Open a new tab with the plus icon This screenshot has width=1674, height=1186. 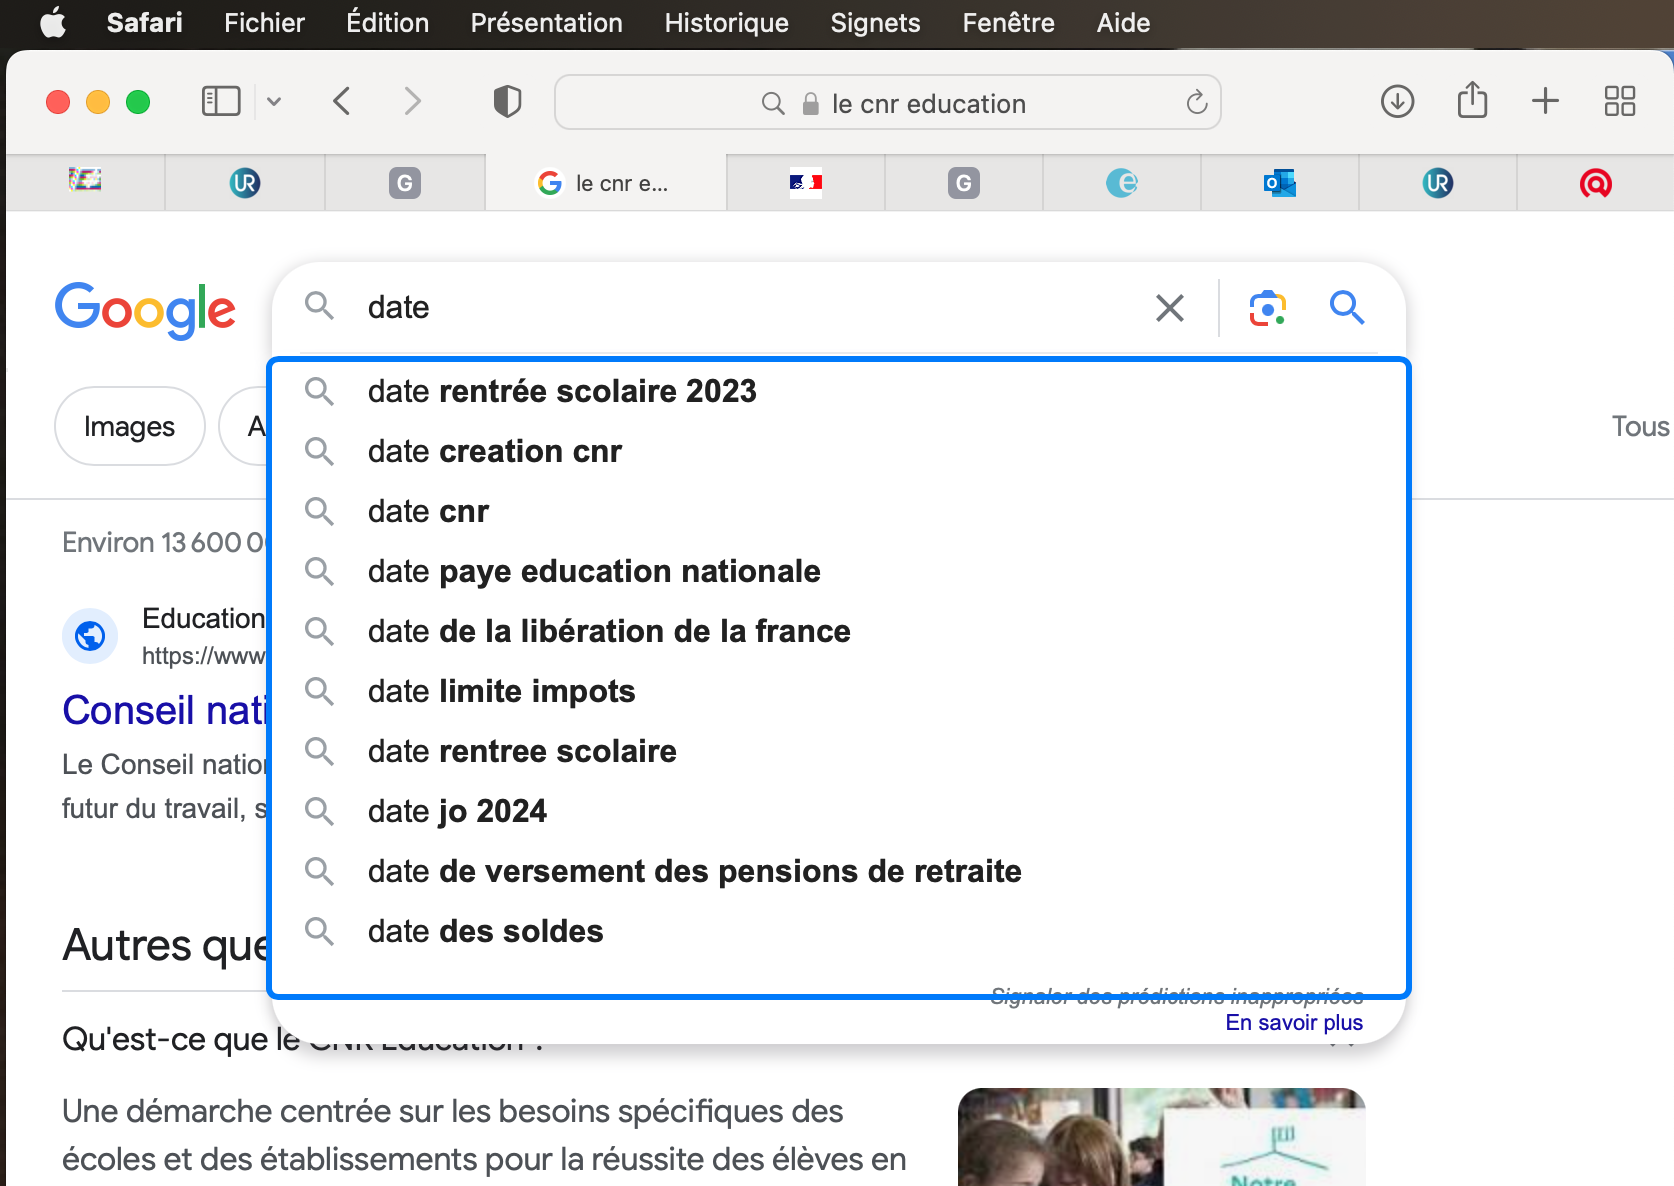1545,101
